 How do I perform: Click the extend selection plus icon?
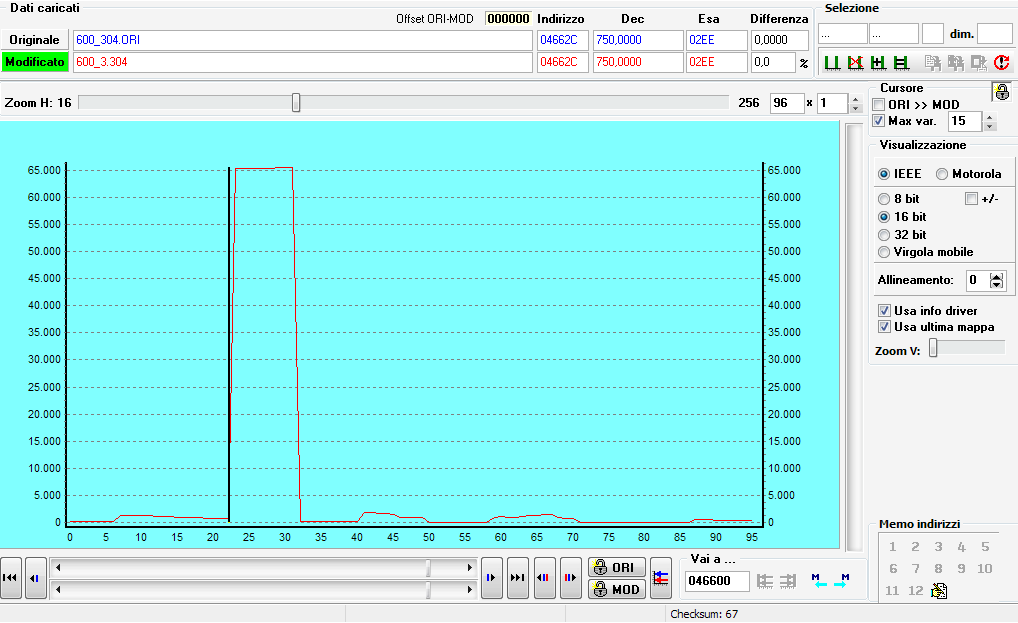click(878, 62)
